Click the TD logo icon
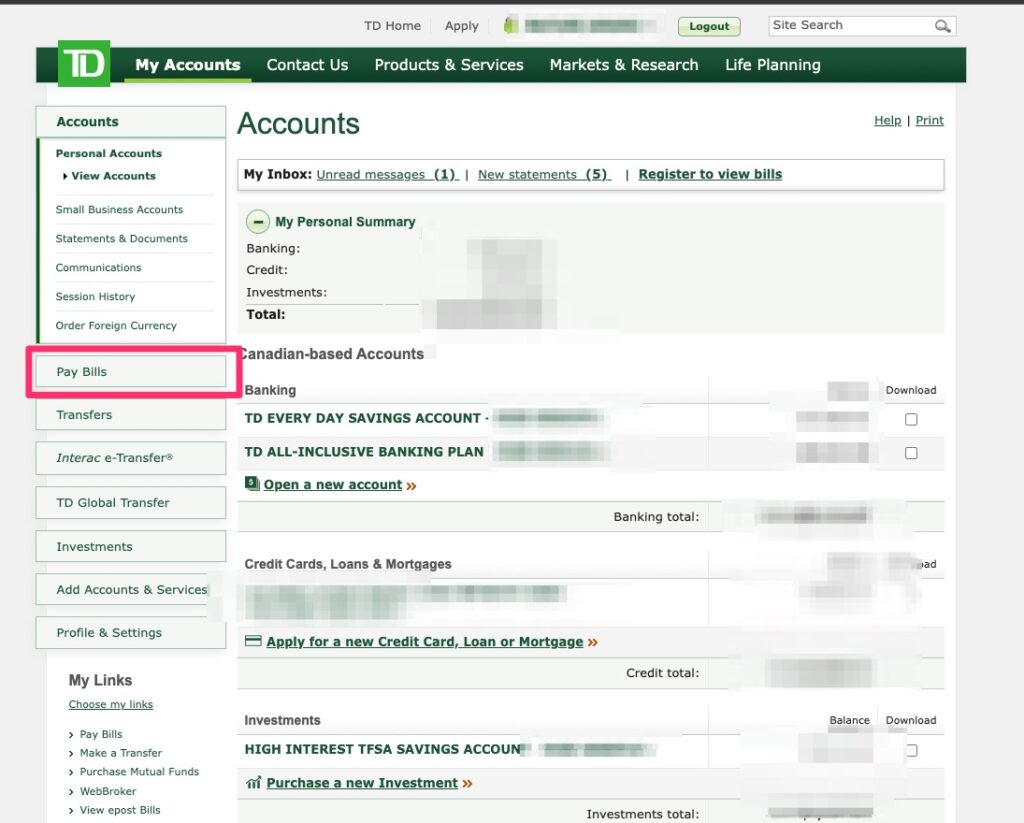This screenshot has width=1024, height=823. click(x=84, y=63)
